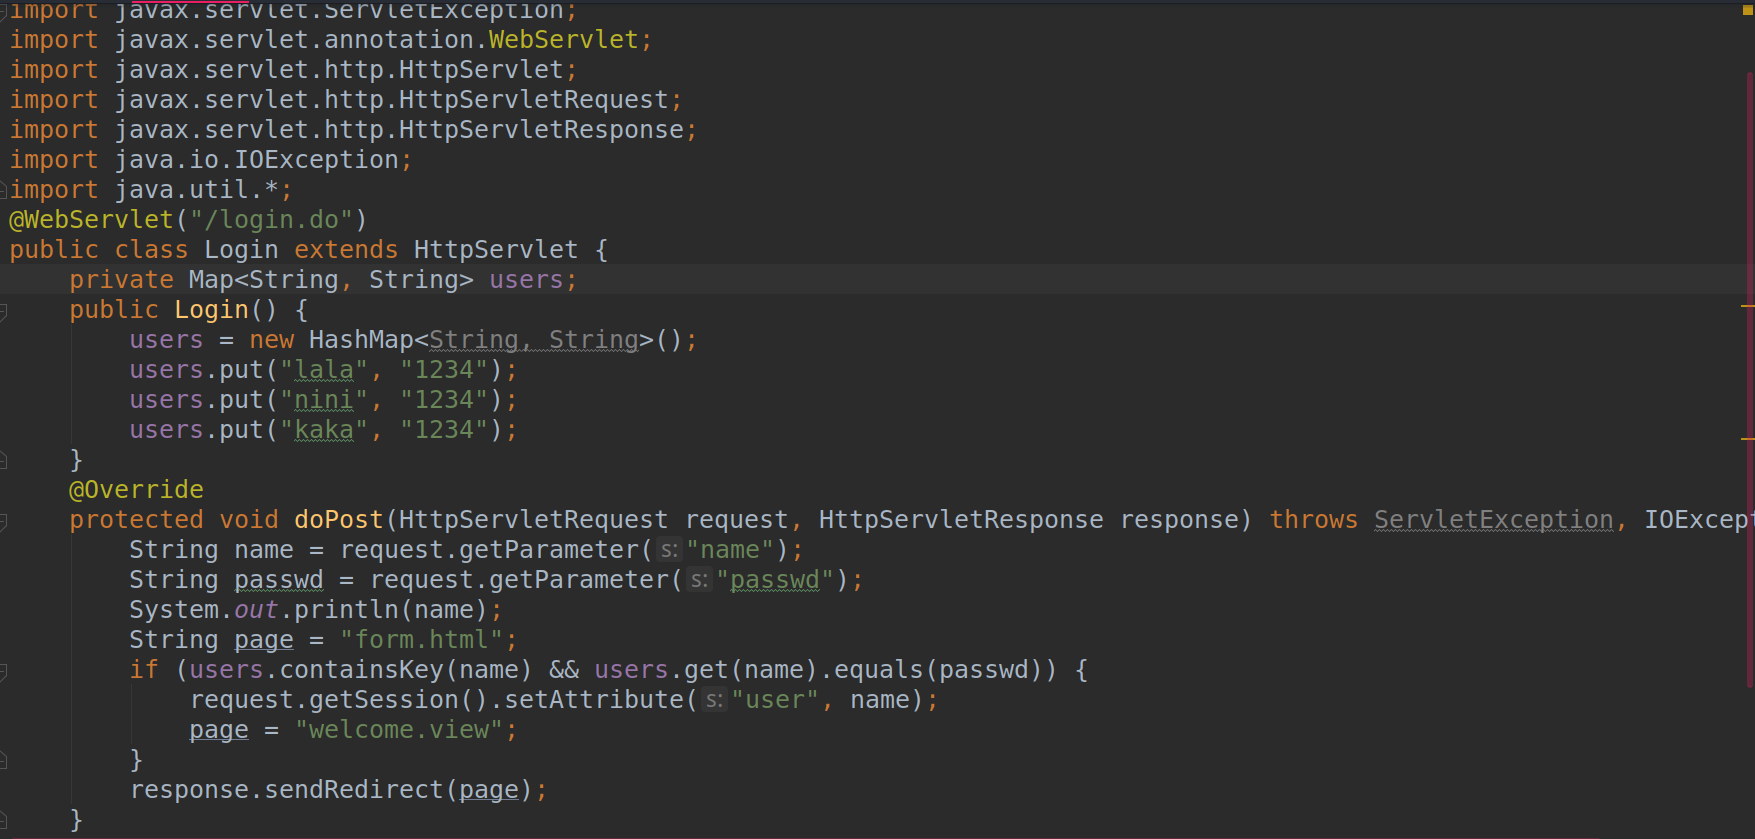
Task: Click the underlined String, String type arguments
Action: tap(534, 340)
